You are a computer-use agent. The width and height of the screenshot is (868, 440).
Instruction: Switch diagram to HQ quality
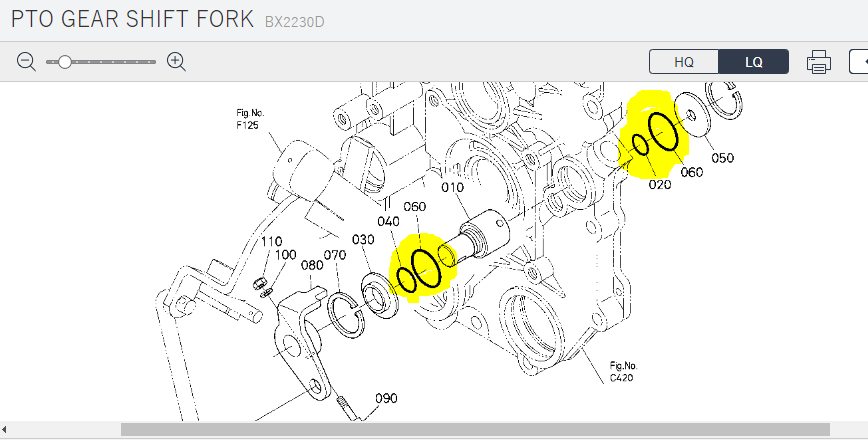pyautogui.click(x=684, y=62)
